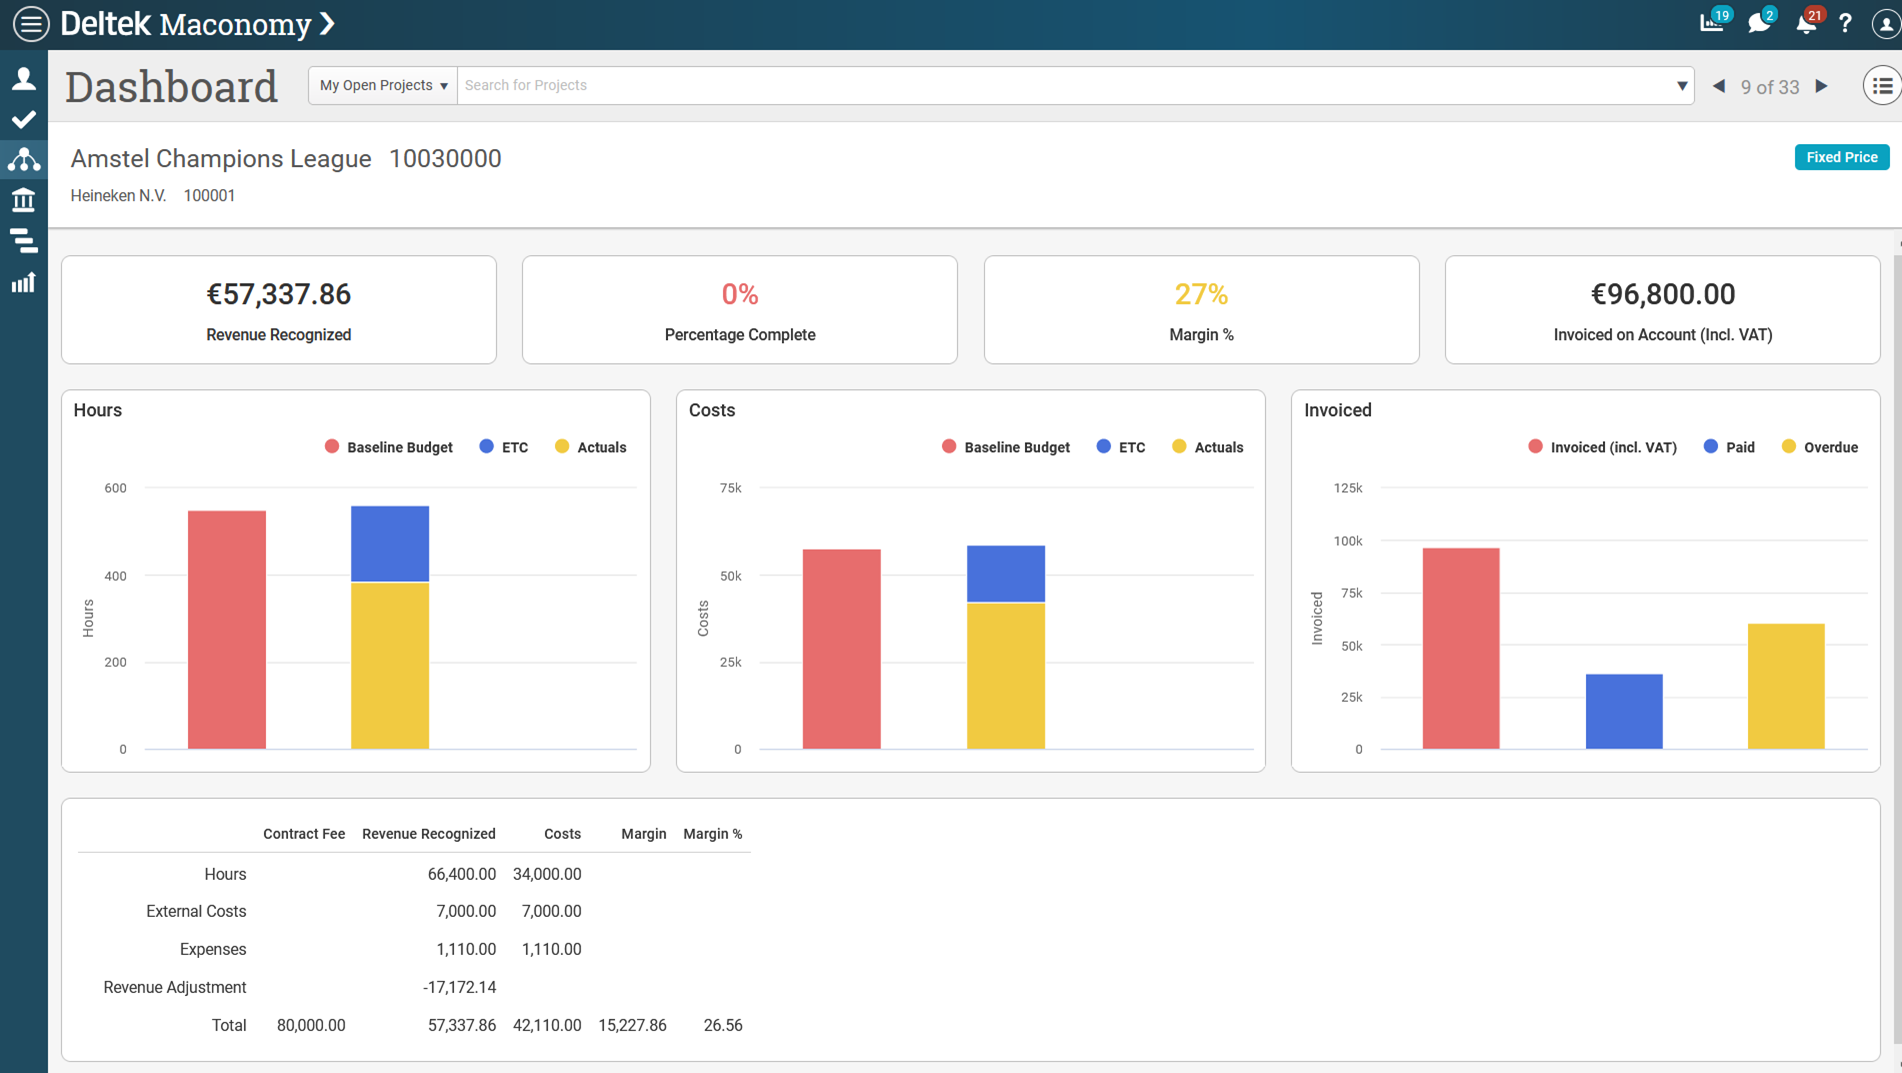Open the projects hierarchy sidebar icon

(x=24, y=159)
